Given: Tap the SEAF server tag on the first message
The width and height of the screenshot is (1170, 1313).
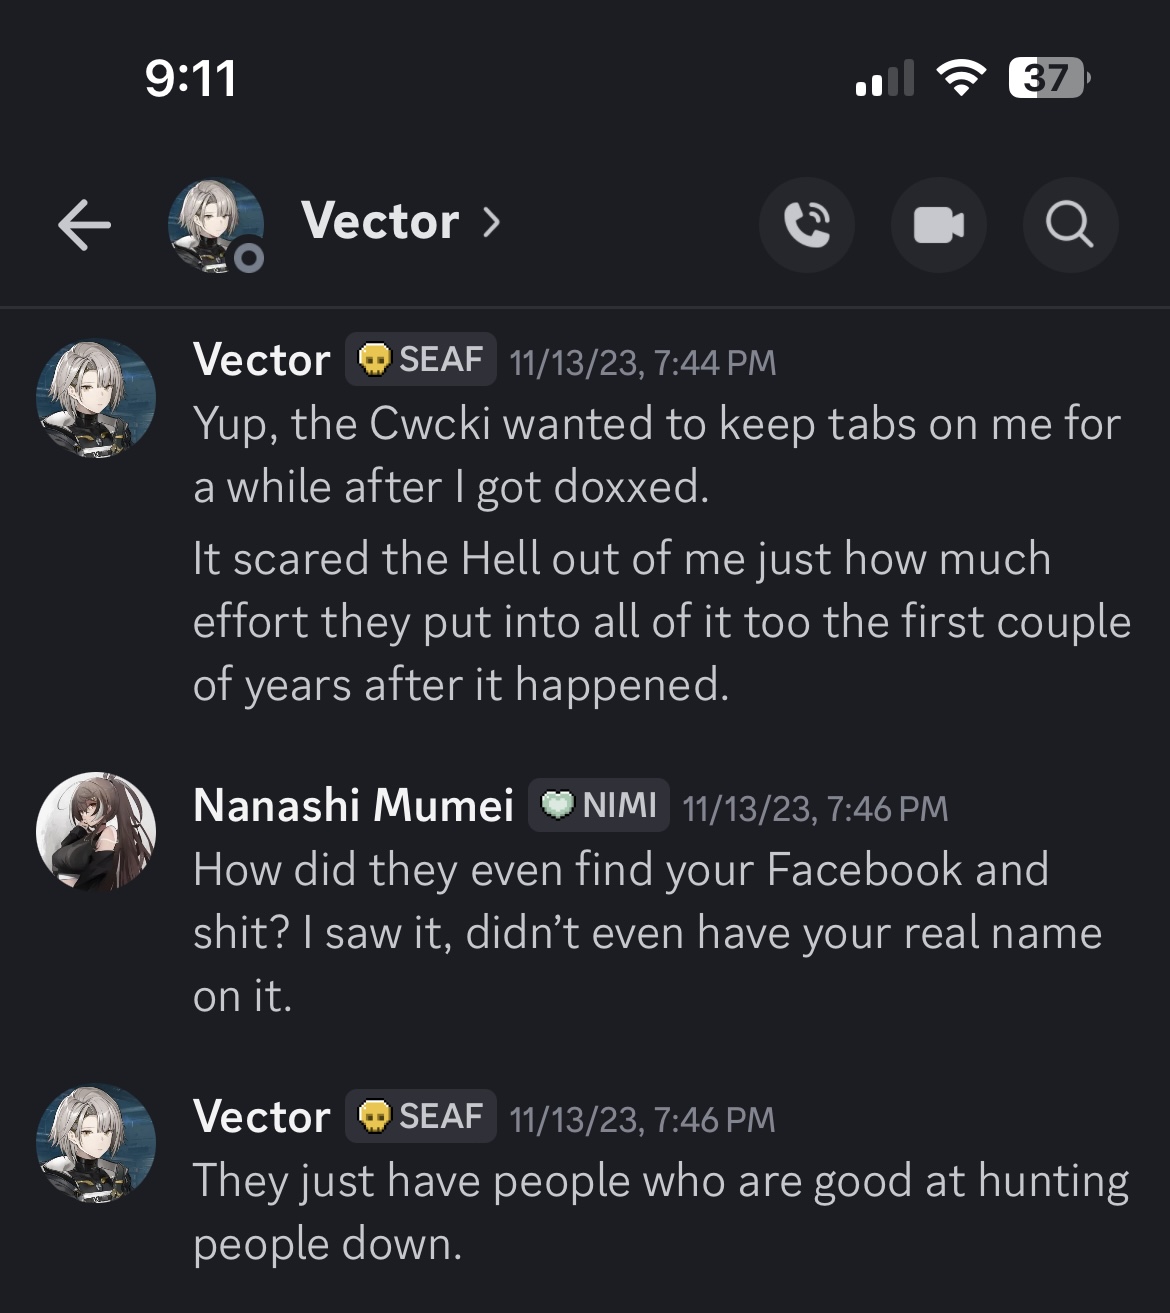Looking at the screenshot, I should click(x=421, y=359).
